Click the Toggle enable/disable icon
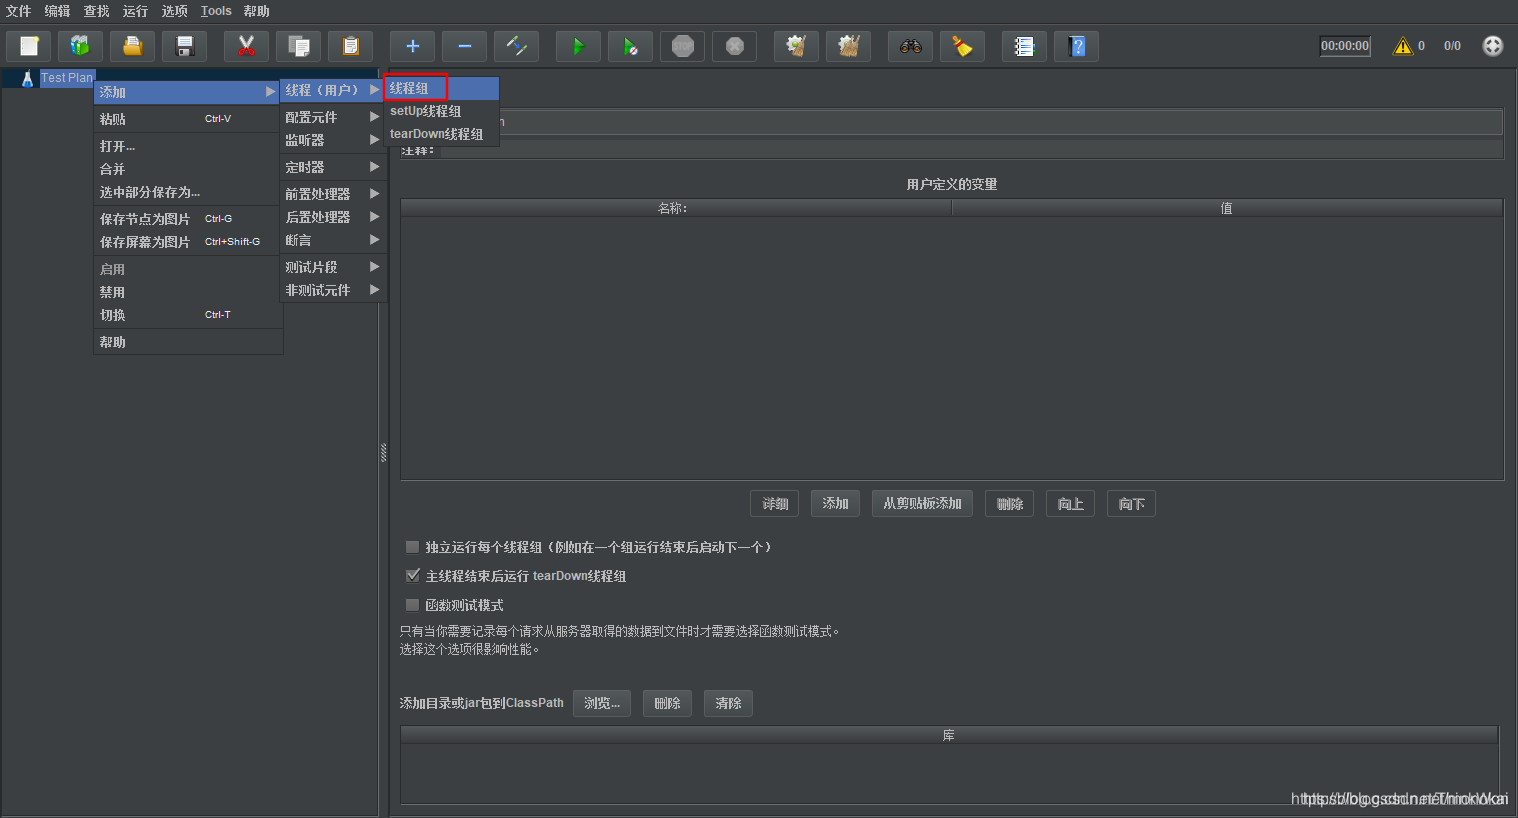Image resolution: width=1518 pixels, height=818 pixels. point(516,46)
